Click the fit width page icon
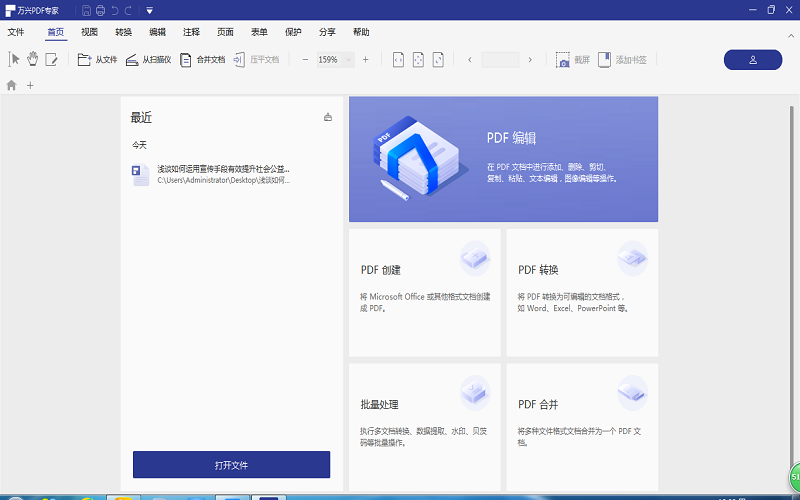800x500 pixels. [x=398, y=60]
